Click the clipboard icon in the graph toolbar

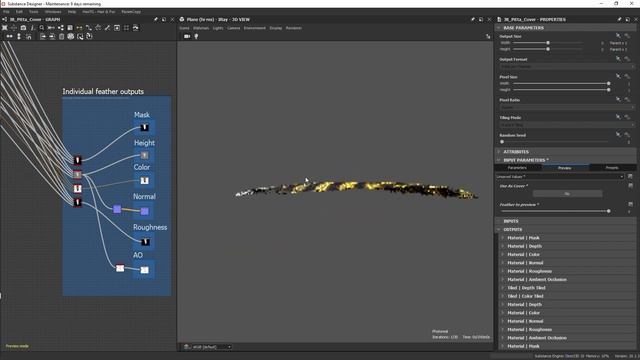click(61, 37)
